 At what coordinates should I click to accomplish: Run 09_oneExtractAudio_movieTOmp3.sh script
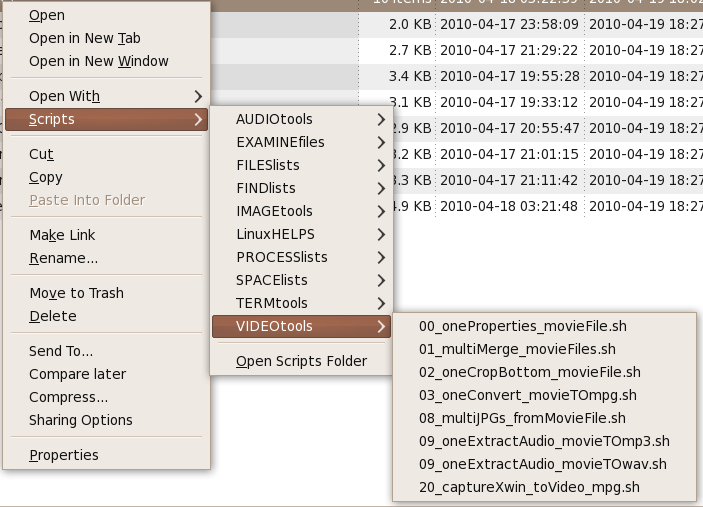(544, 441)
